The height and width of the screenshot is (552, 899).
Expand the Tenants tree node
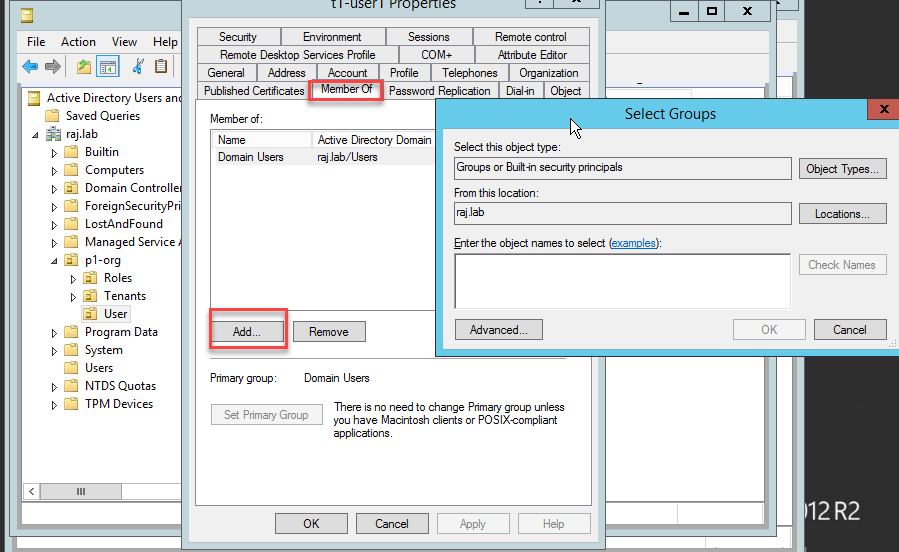click(x=73, y=297)
